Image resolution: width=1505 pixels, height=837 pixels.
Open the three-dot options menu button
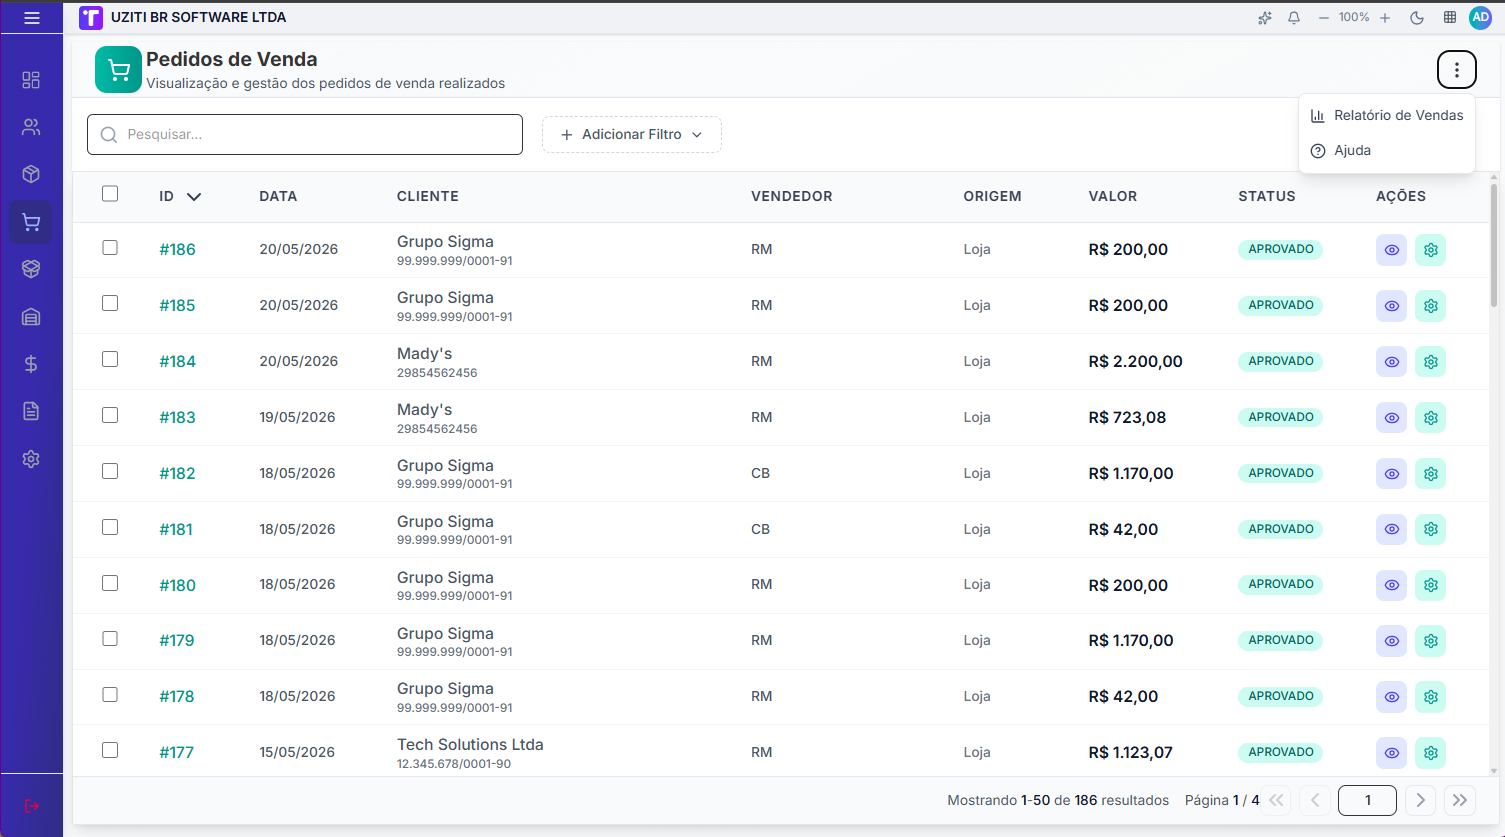[x=1457, y=70]
